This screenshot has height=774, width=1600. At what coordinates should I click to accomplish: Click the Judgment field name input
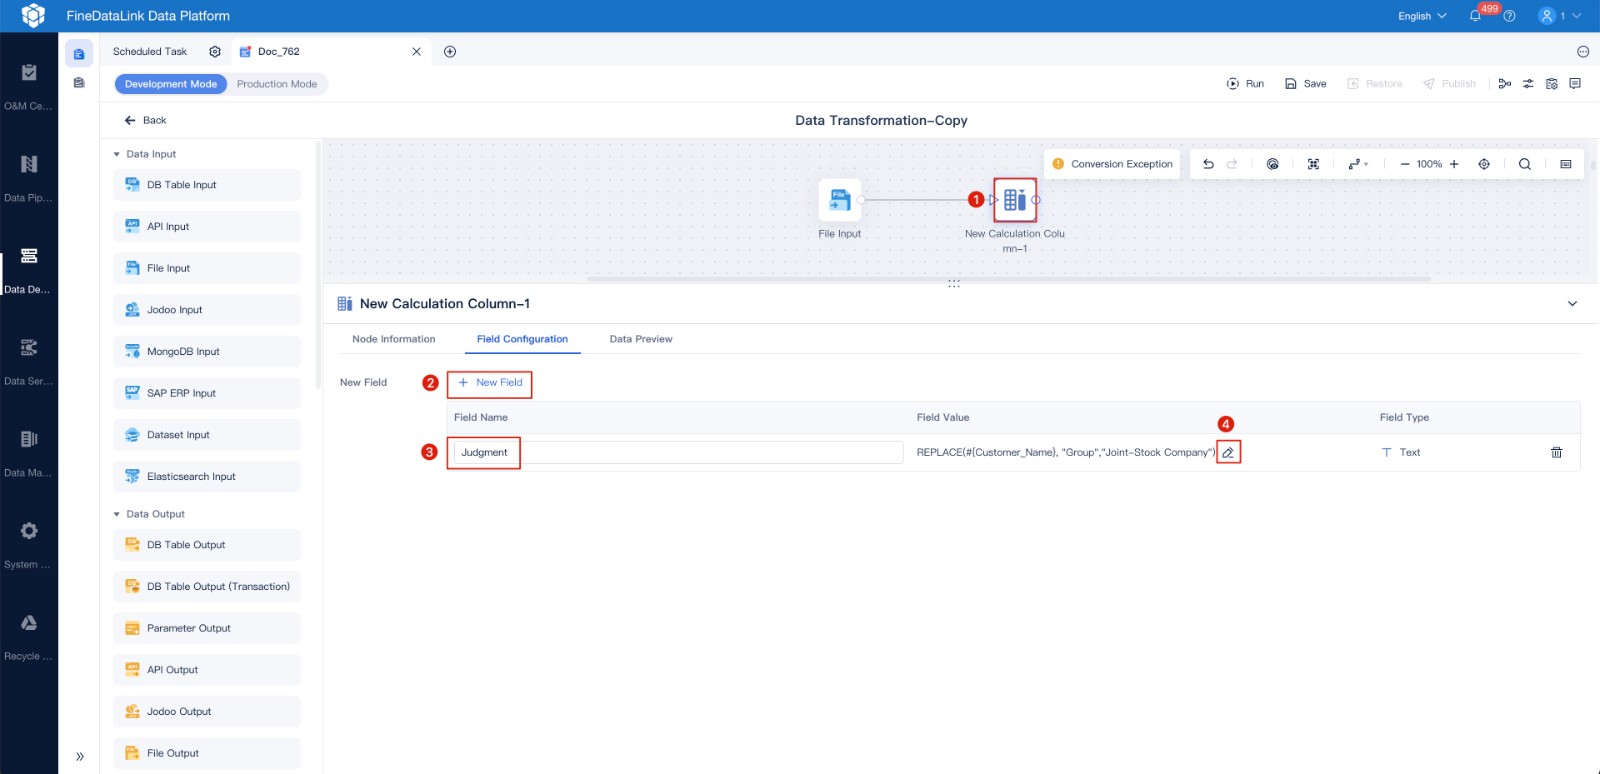point(678,453)
